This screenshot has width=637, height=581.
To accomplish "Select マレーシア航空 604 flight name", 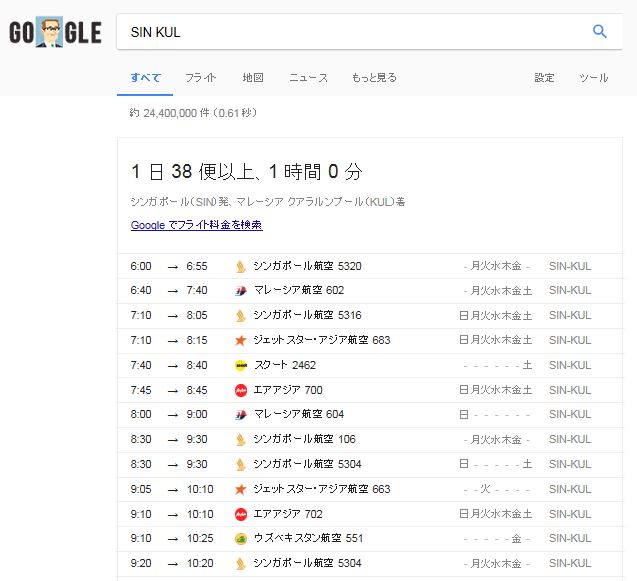I will (299, 414).
